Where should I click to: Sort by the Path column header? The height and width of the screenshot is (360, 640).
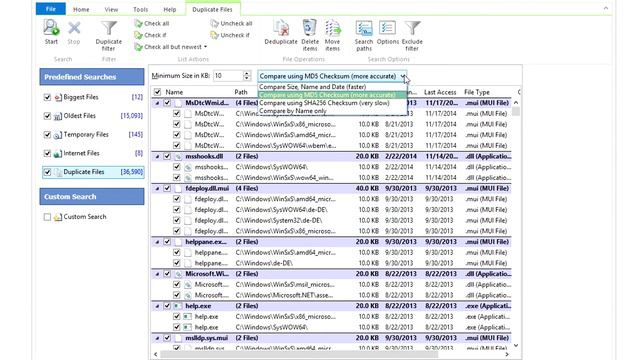click(241, 92)
